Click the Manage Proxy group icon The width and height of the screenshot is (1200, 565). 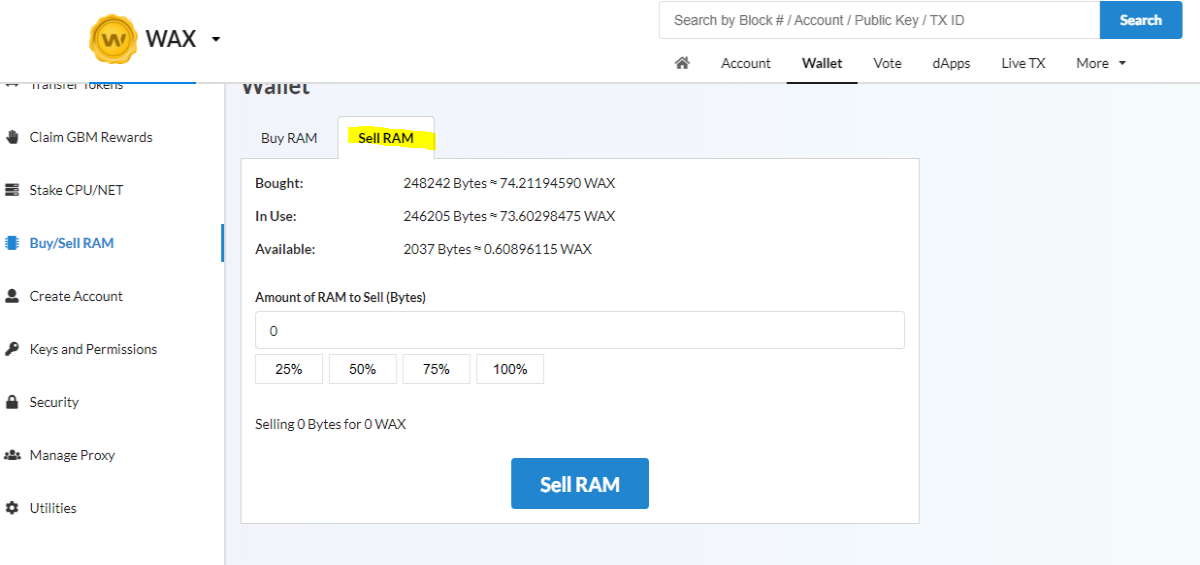click(x=12, y=455)
